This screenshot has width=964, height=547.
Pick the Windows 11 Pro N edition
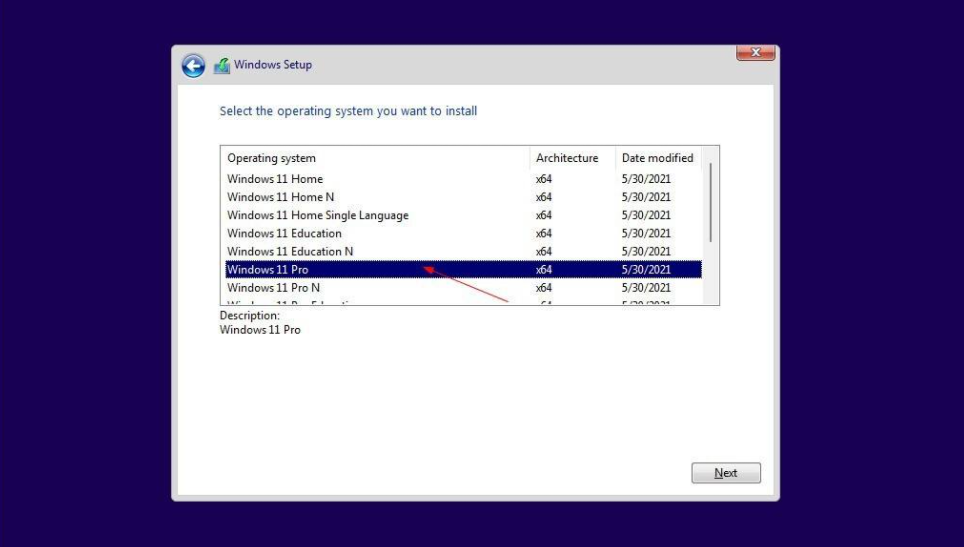(x=273, y=287)
